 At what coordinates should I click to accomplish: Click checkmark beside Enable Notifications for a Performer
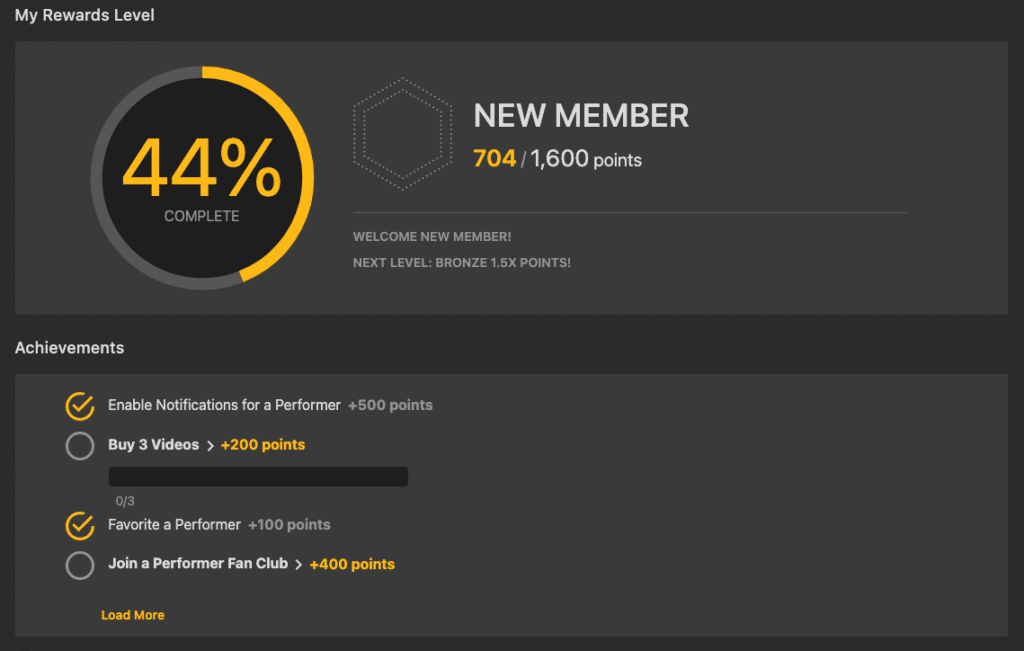coord(80,406)
